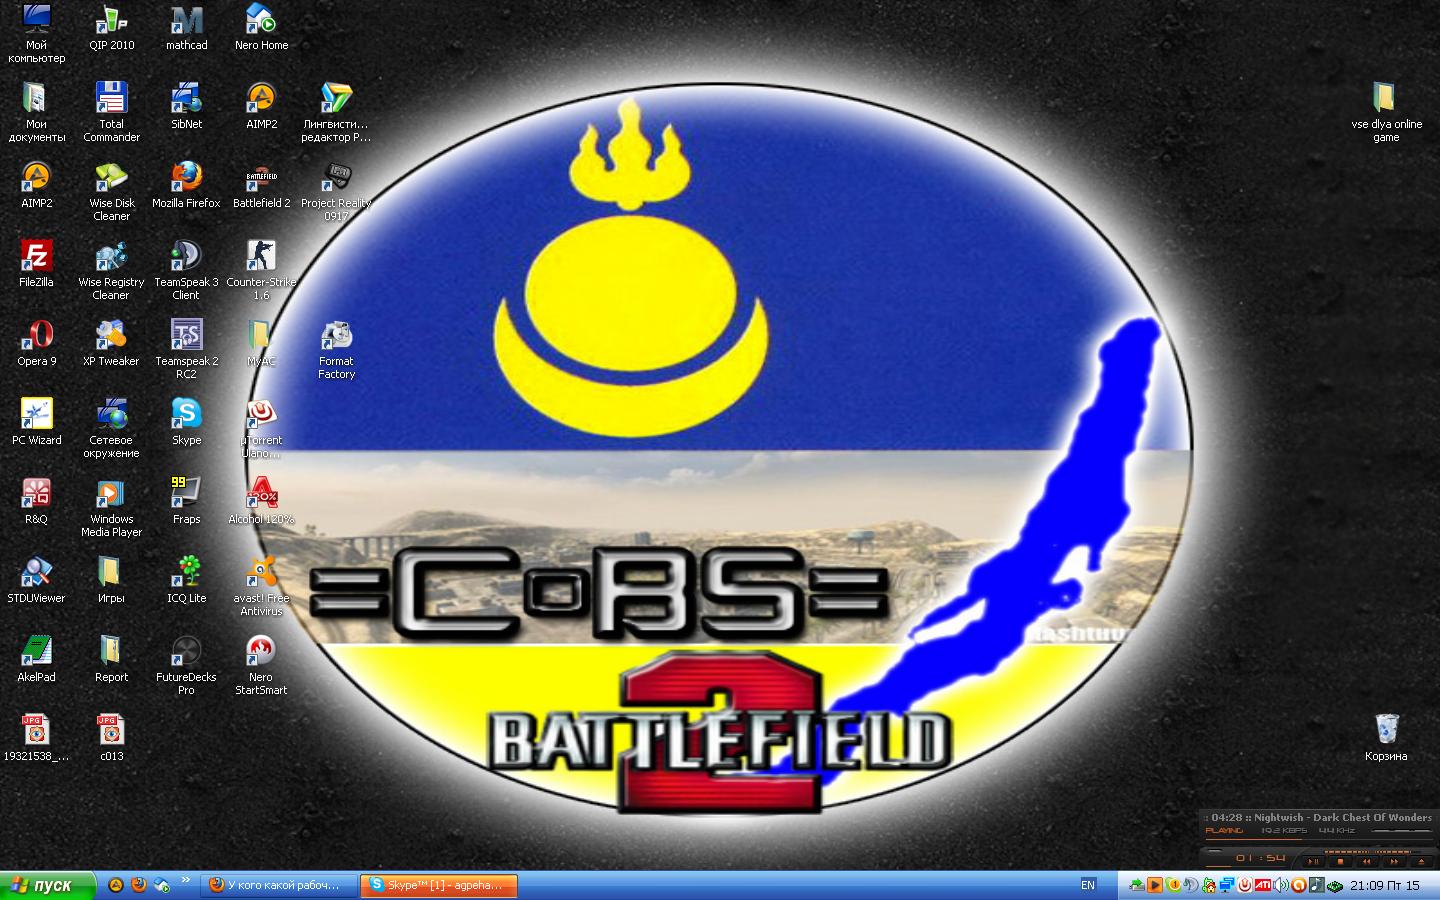The image size is (1440, 900).
Task: Skip to previous track in AIMP widget
Action: pos(1366,861)
